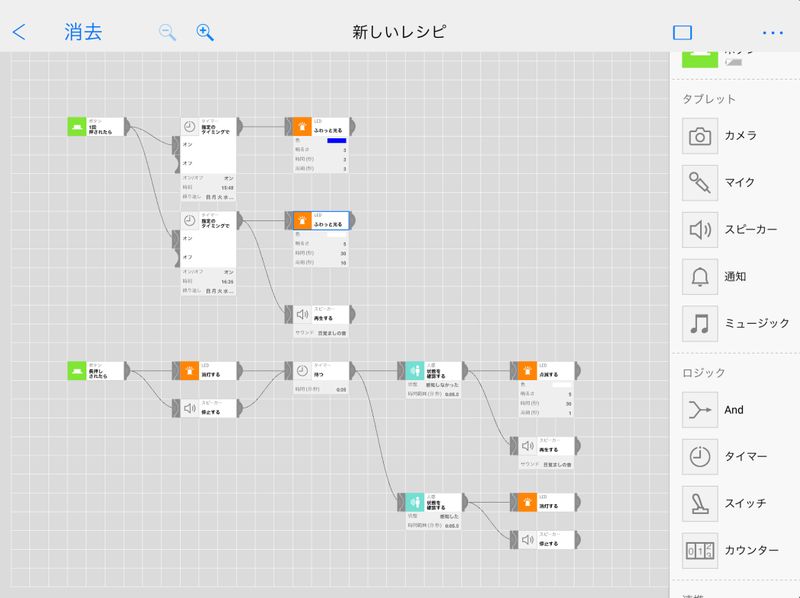This screenshot has height=598, width=800.
Task: Zoom out the canvas with minus magnifier
Action: click(167, 32)
